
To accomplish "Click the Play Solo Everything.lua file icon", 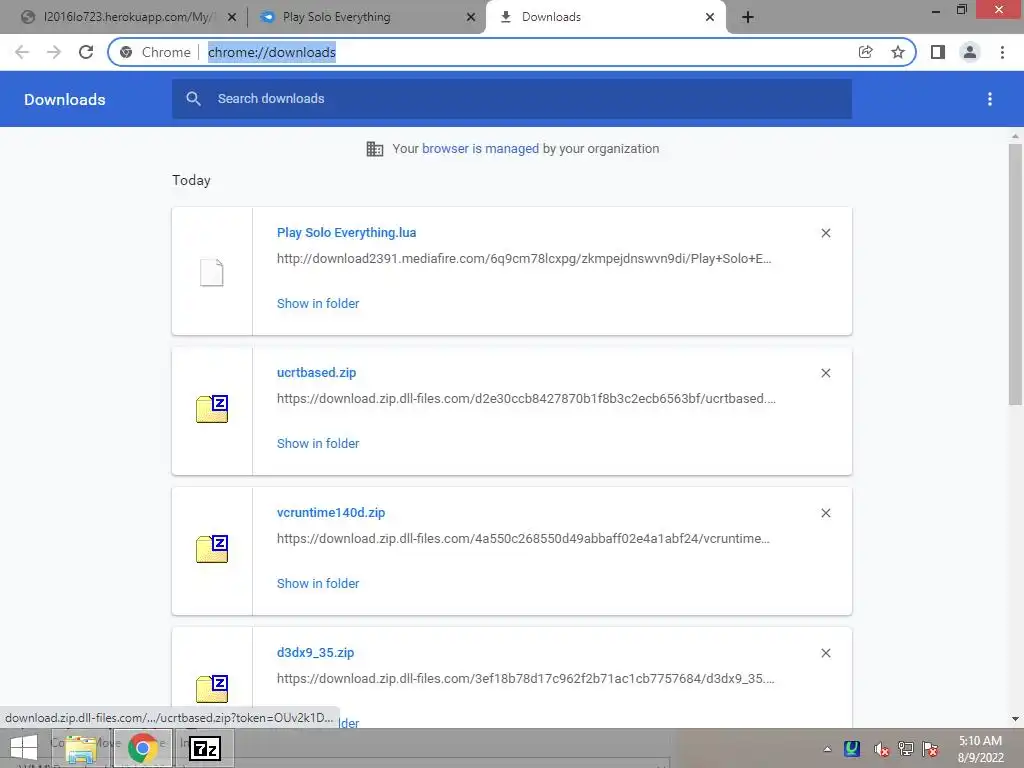I will [x=212, y=272].
